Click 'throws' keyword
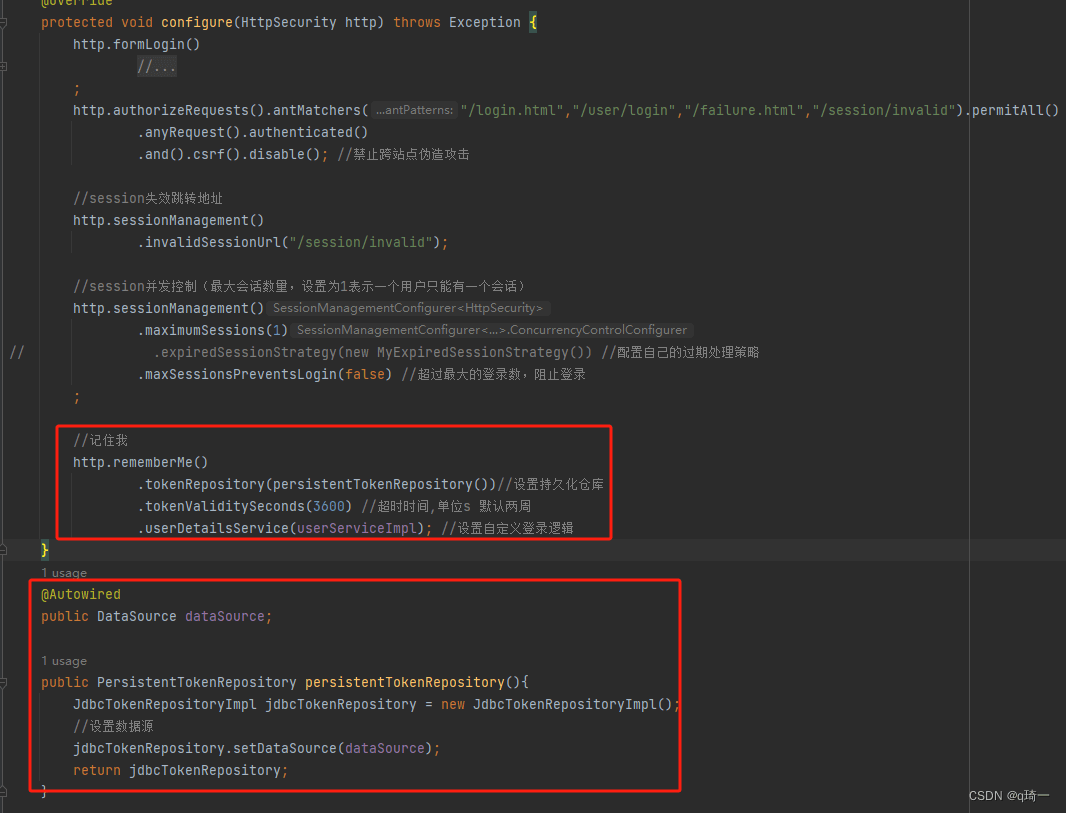This screenshot has width=1066, height=813. click(x=417, y=22)
